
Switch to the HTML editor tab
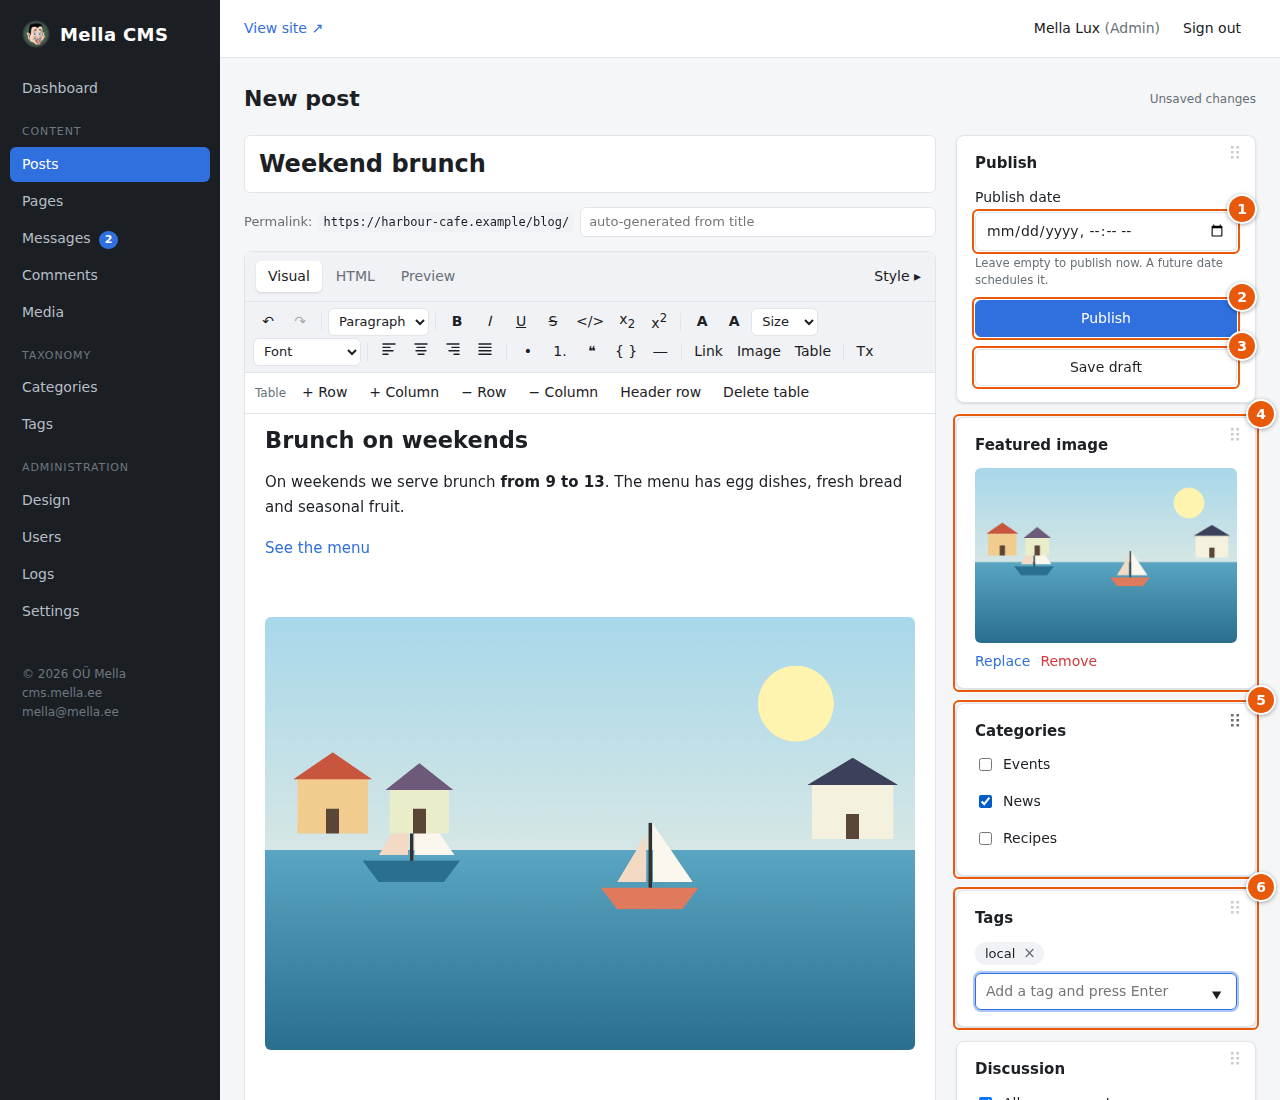coord(355,276)
